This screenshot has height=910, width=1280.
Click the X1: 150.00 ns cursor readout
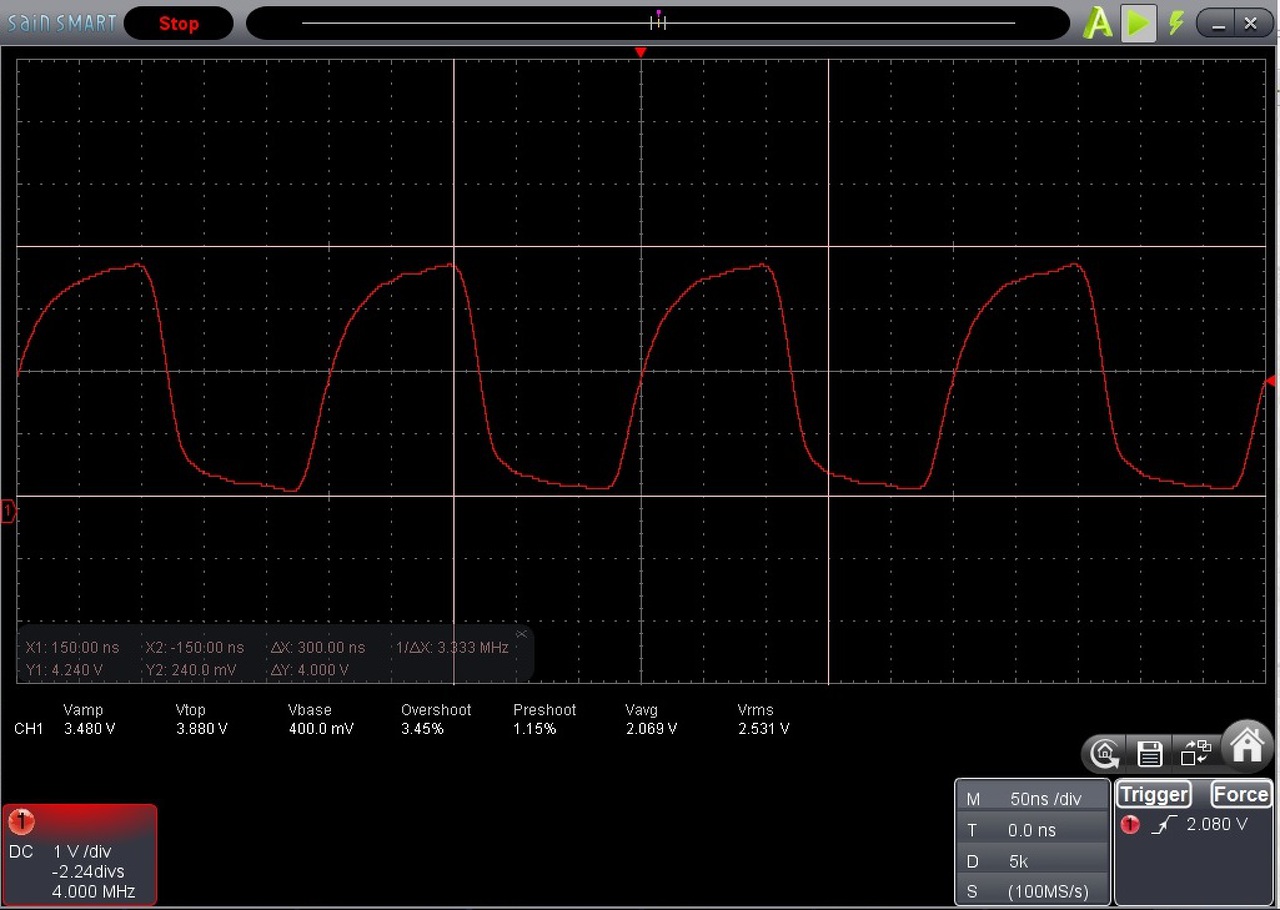click(73, 648)
